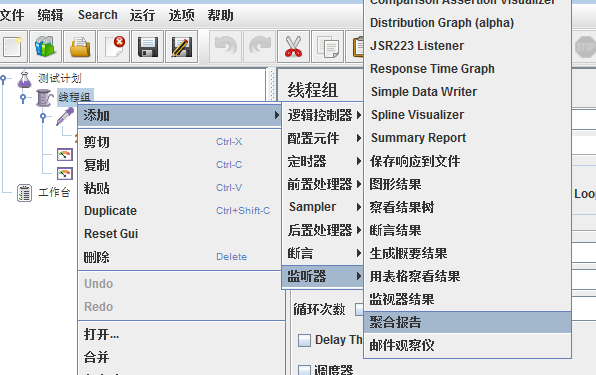Viewport: 596px width, 375px height.
Task: Add the JSR223 Listener item
Action: pos(468,46)
